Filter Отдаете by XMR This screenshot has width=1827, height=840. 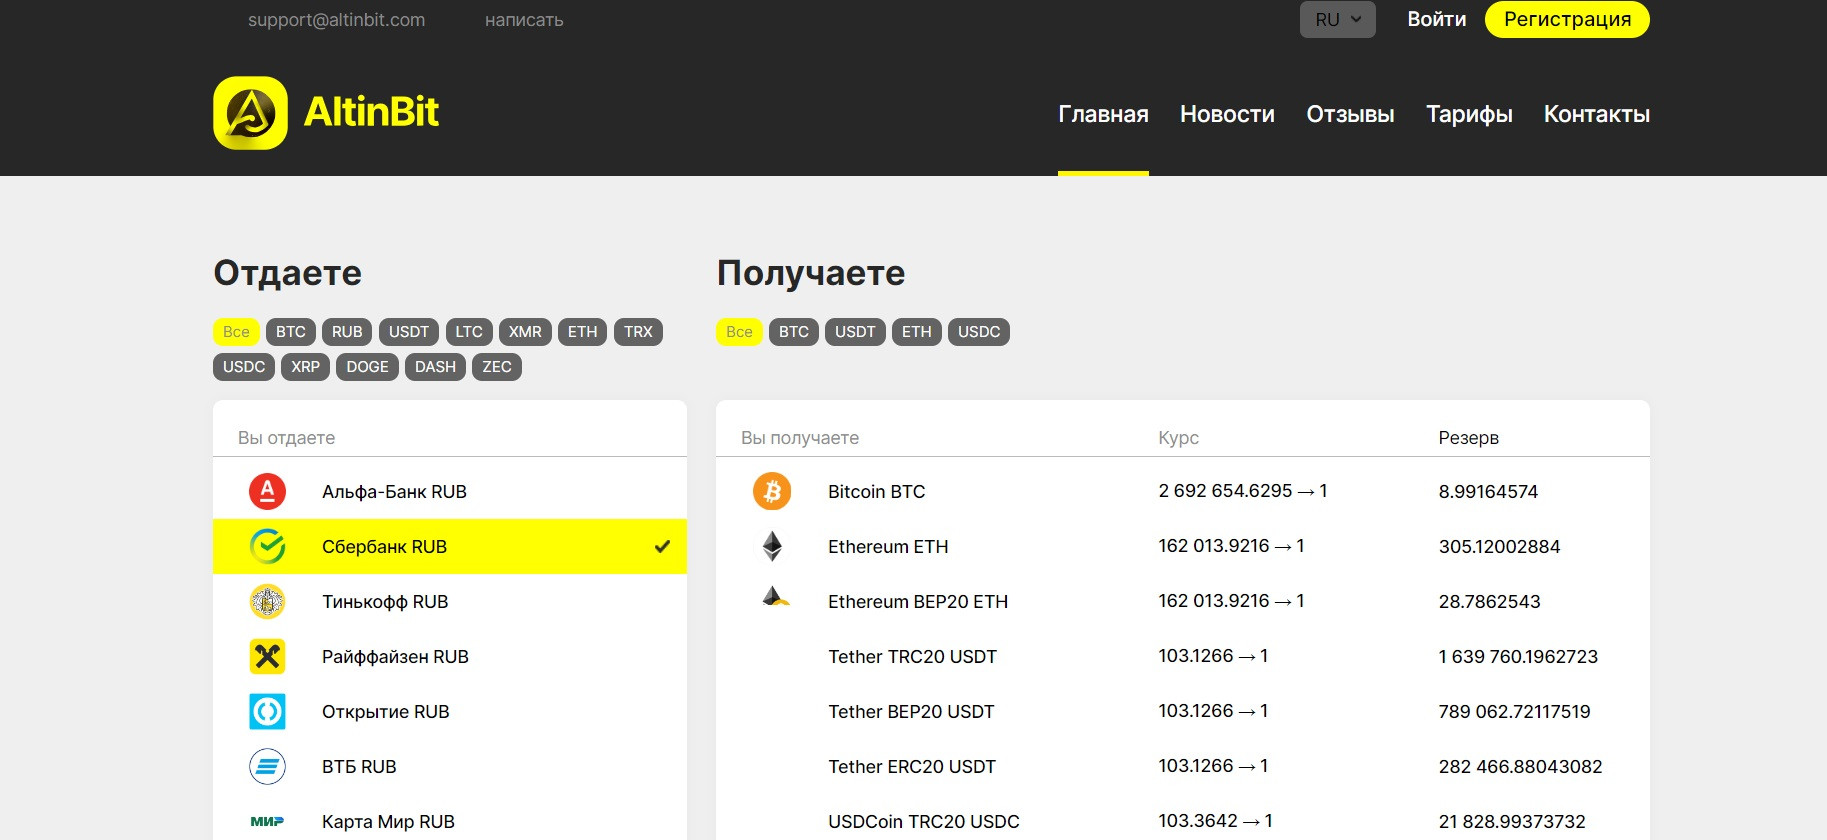(525, 332)
